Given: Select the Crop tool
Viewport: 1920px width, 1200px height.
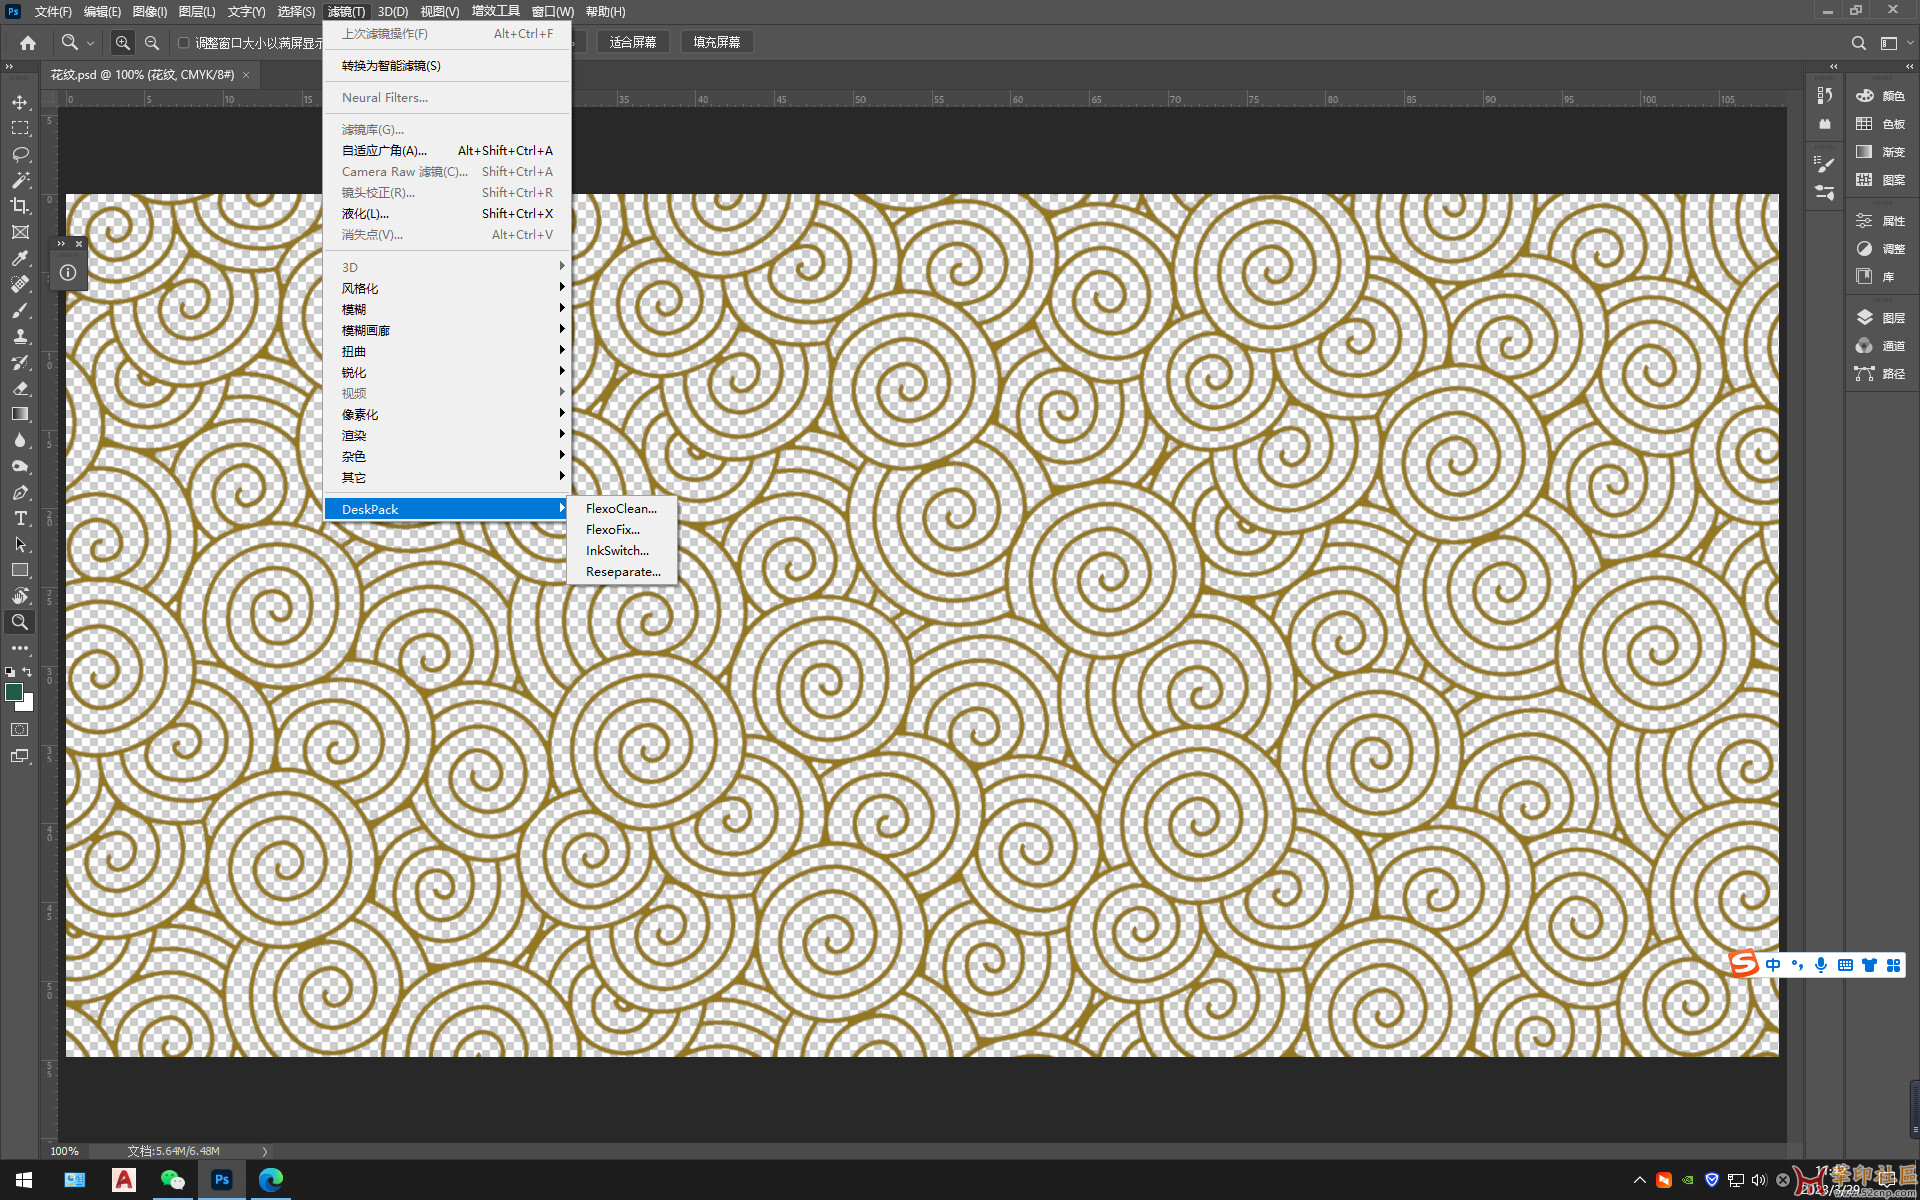Looking at the screenshot, I should (x=20, y=206).
